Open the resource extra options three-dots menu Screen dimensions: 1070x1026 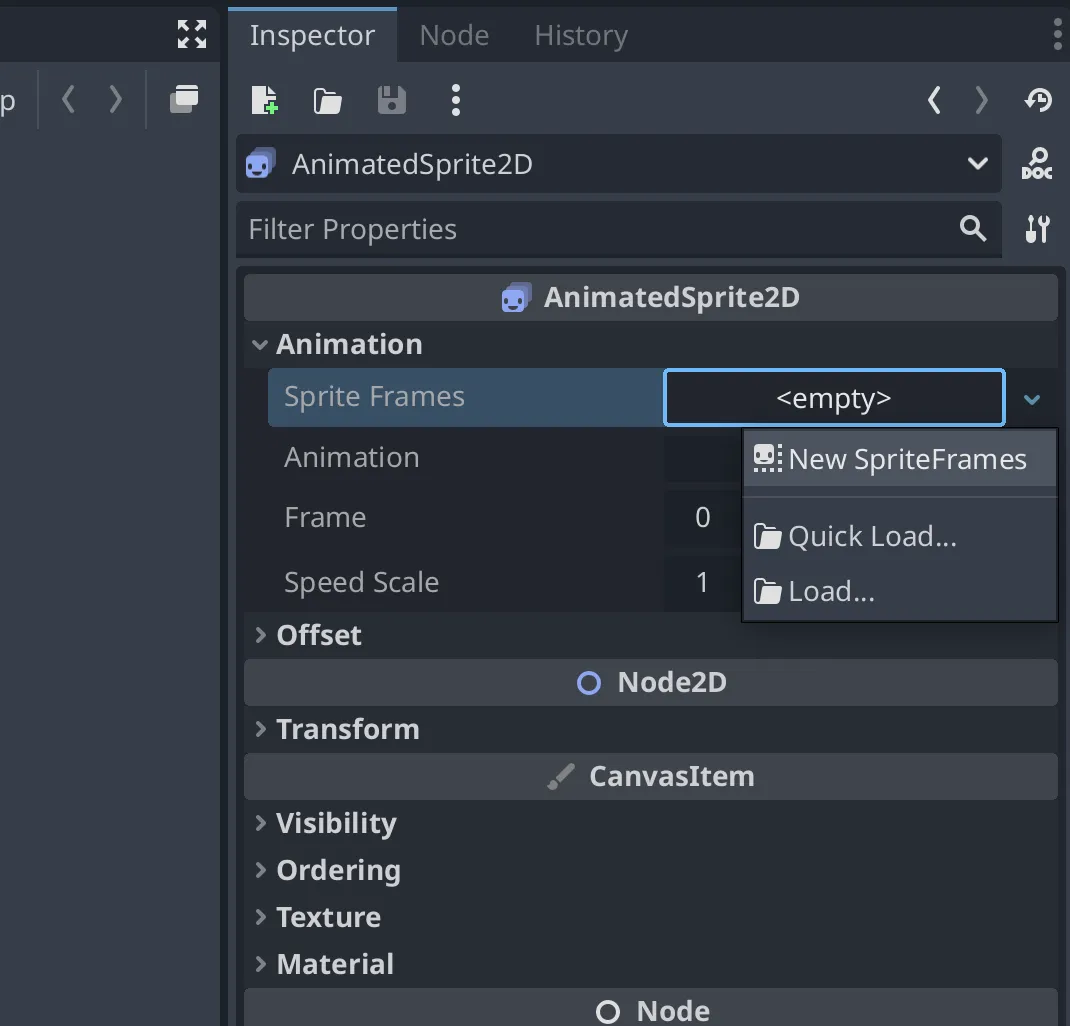(x=456, y=100)
